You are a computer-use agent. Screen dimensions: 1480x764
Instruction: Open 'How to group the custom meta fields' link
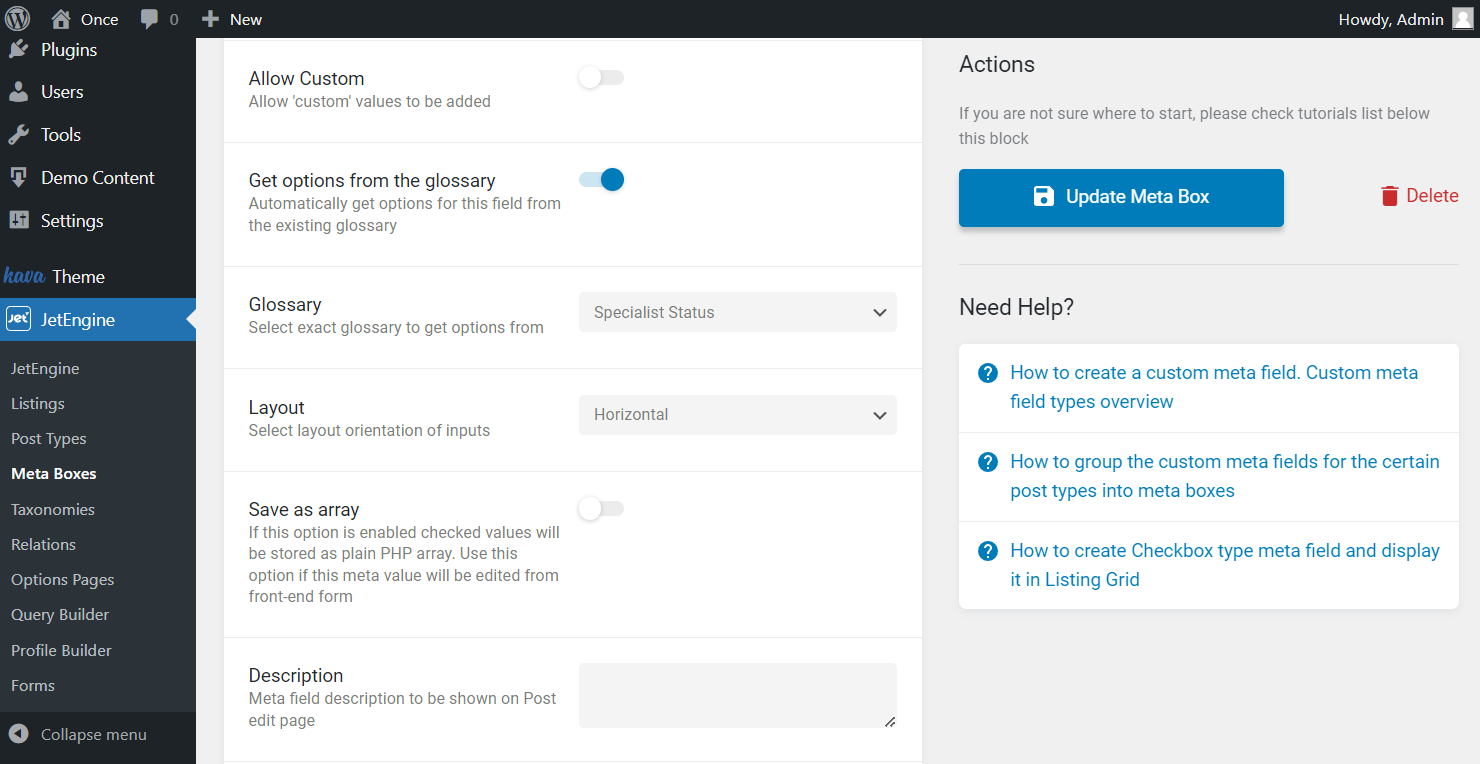[x=1225, y=476]
